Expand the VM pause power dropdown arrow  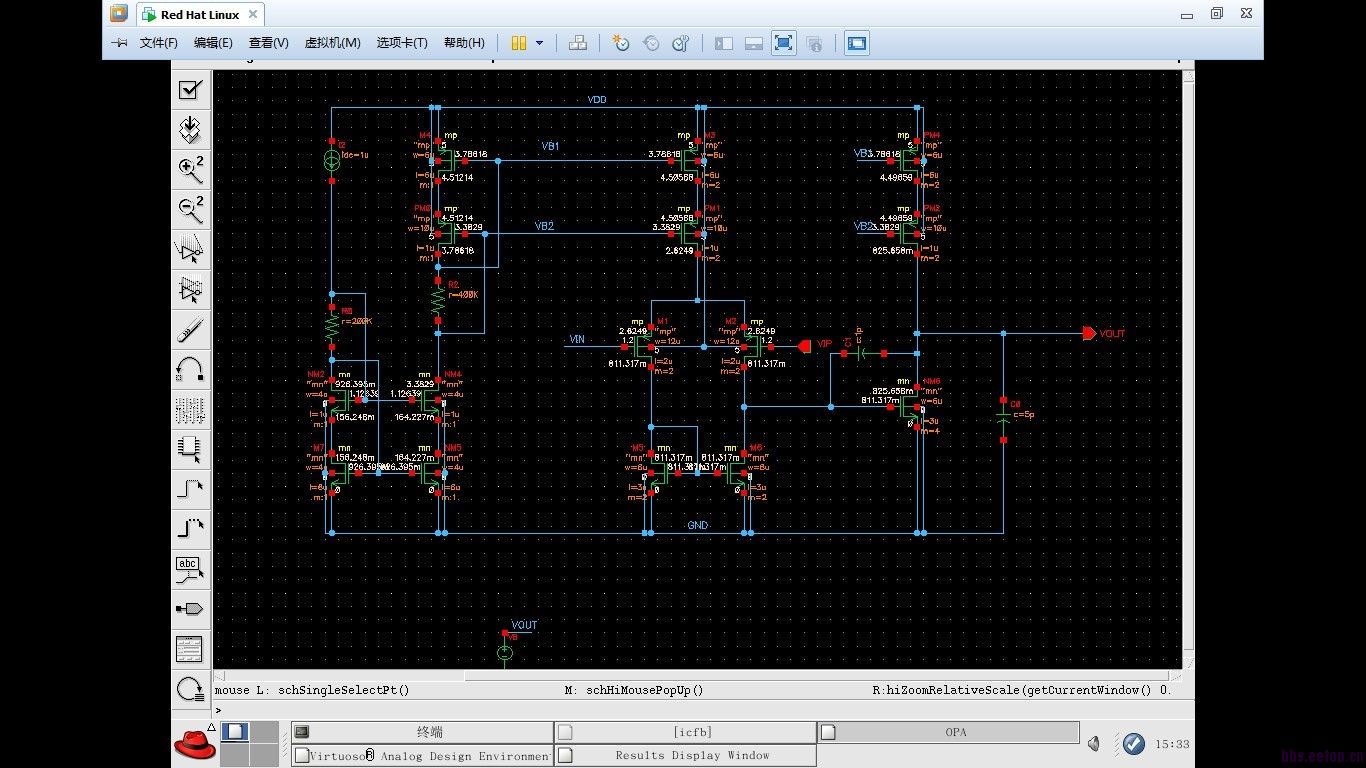pos(540,43)
